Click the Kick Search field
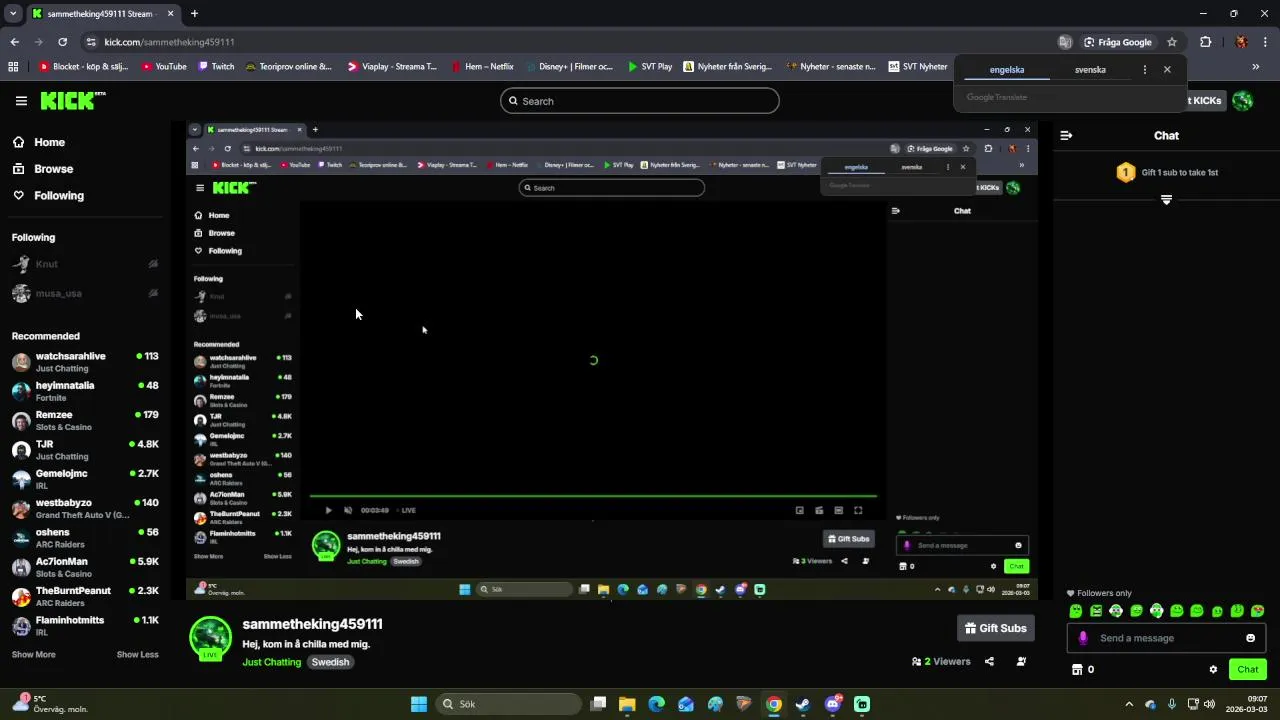Screen dimensions: 1280x720 [640, 101]
